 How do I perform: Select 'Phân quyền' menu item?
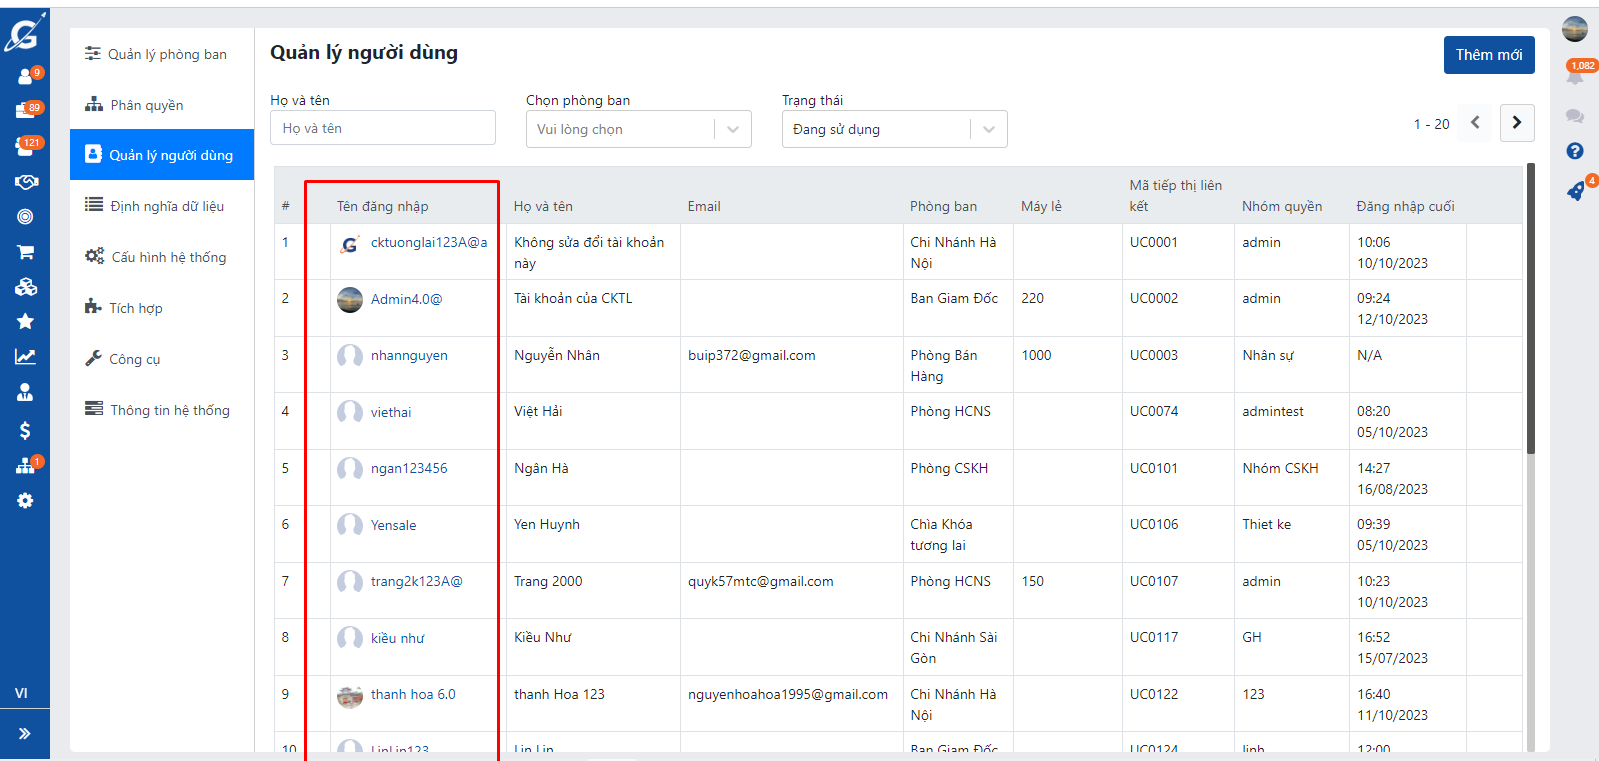(147, 105)
